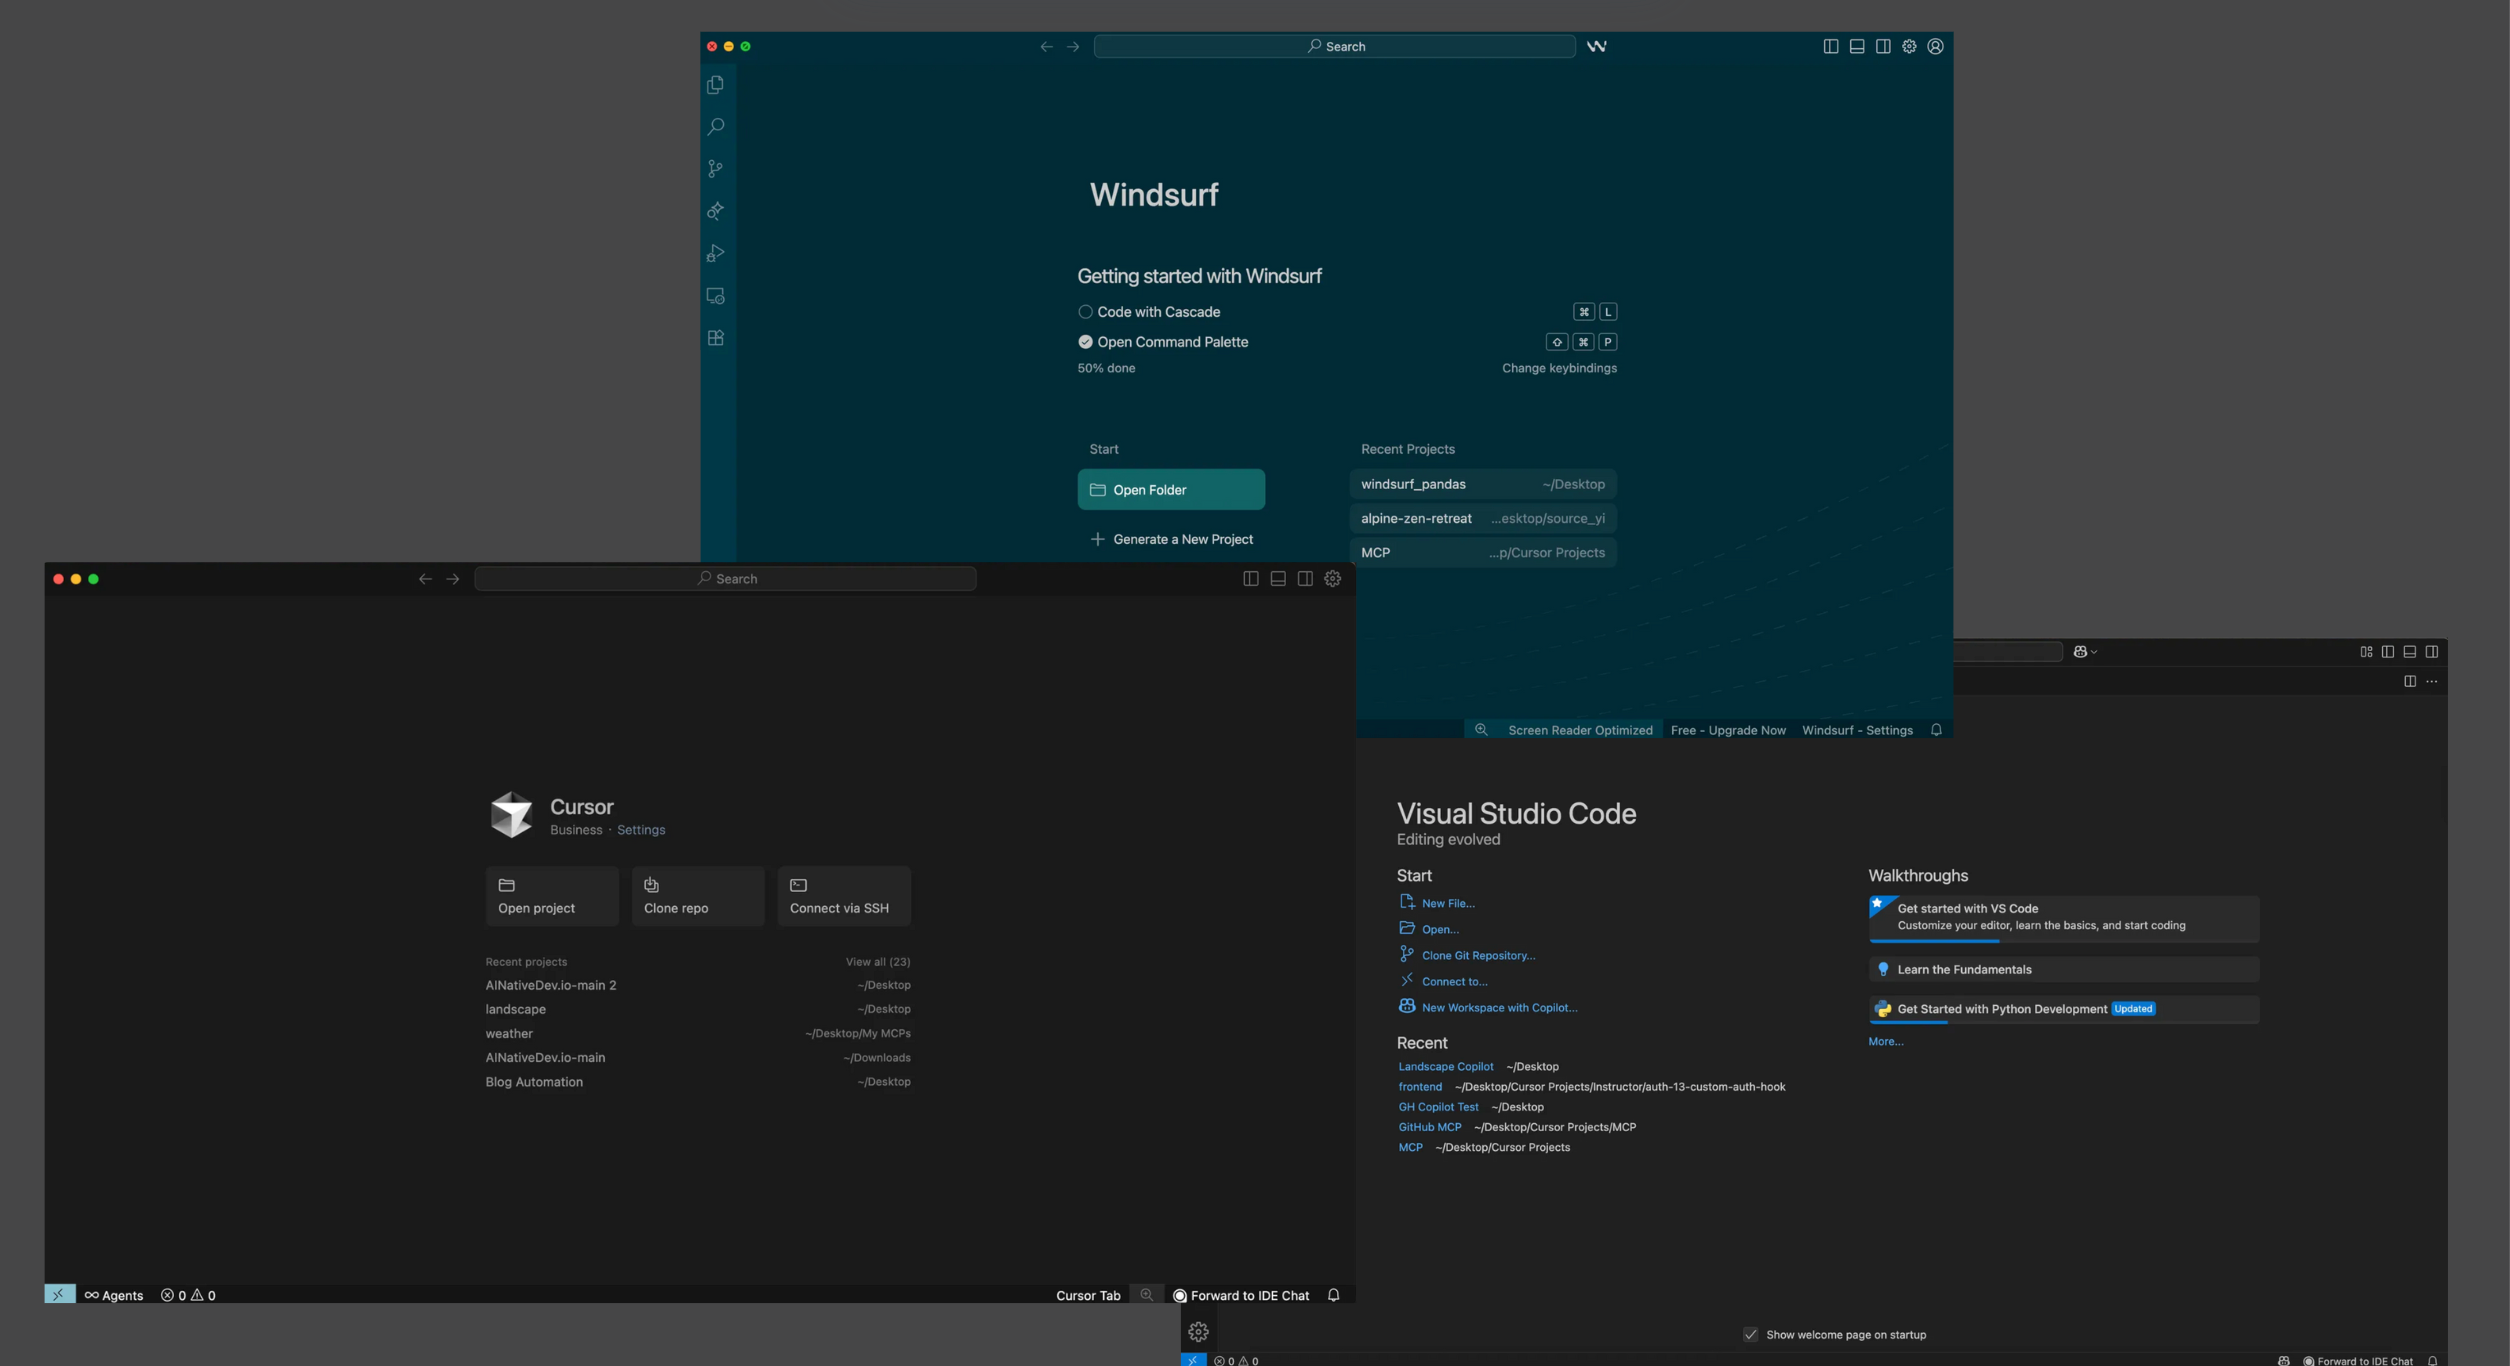Click Cursor Tab in status bar
The width and height of the screenshot is (2510, 1366).
tap(1087, 1295)
